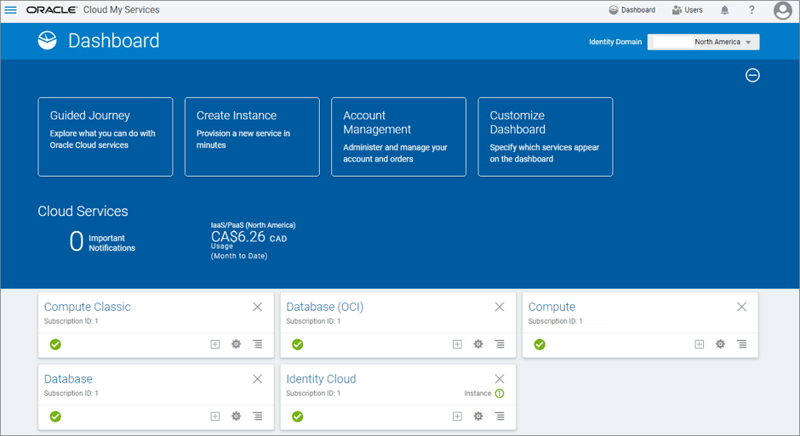800x436 pixels.
Task: Go to Dashboard in top navigation
Action: [632, 10]
